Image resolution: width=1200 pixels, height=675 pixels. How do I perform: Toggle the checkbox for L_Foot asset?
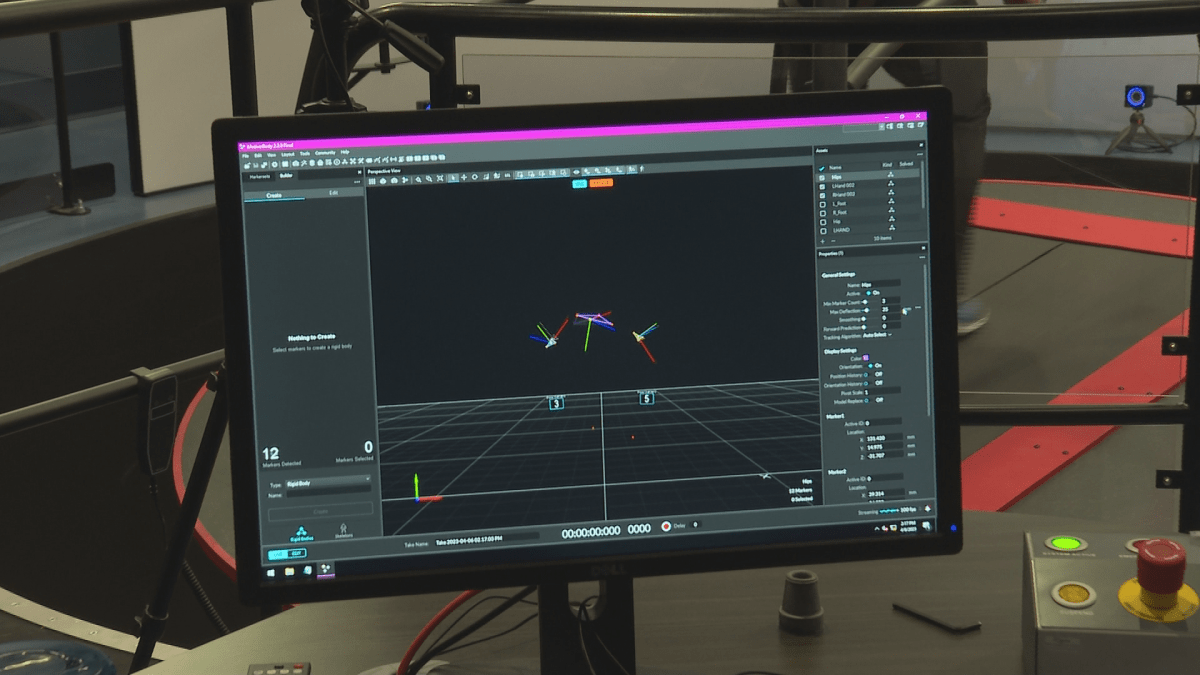point(822,203)
